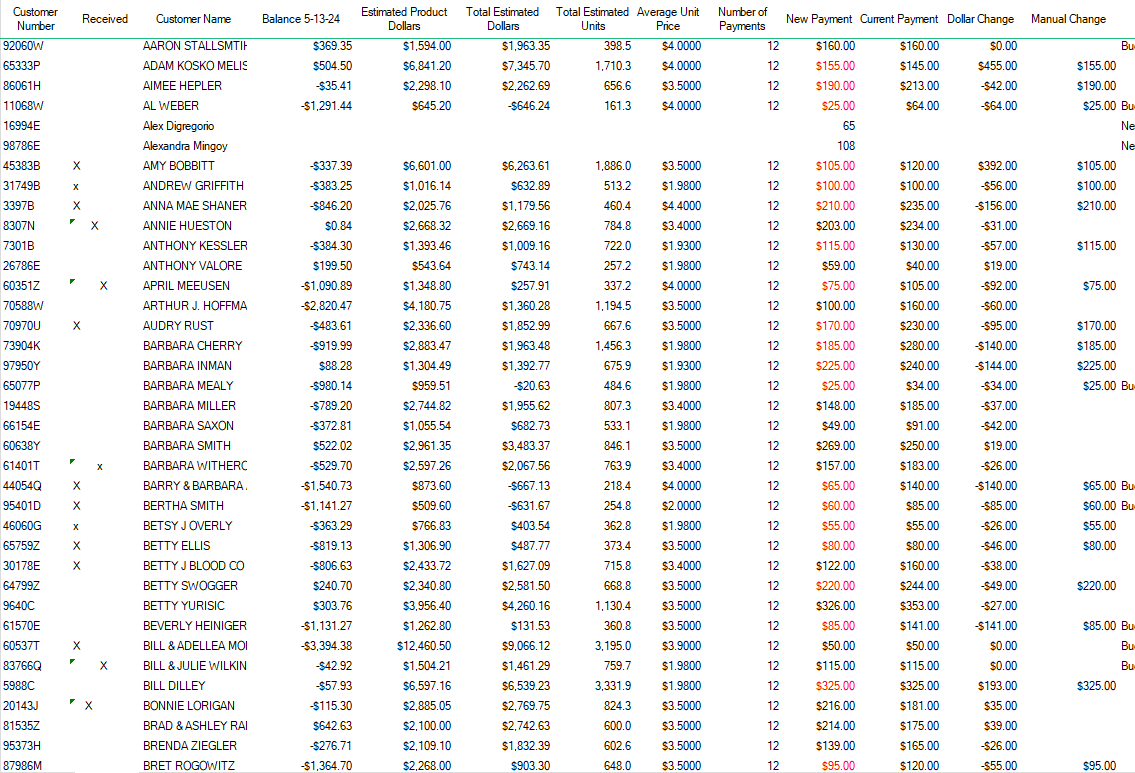
Task: Click BARBARA SAXON's current payment $91.00
Action: (922, 426)
